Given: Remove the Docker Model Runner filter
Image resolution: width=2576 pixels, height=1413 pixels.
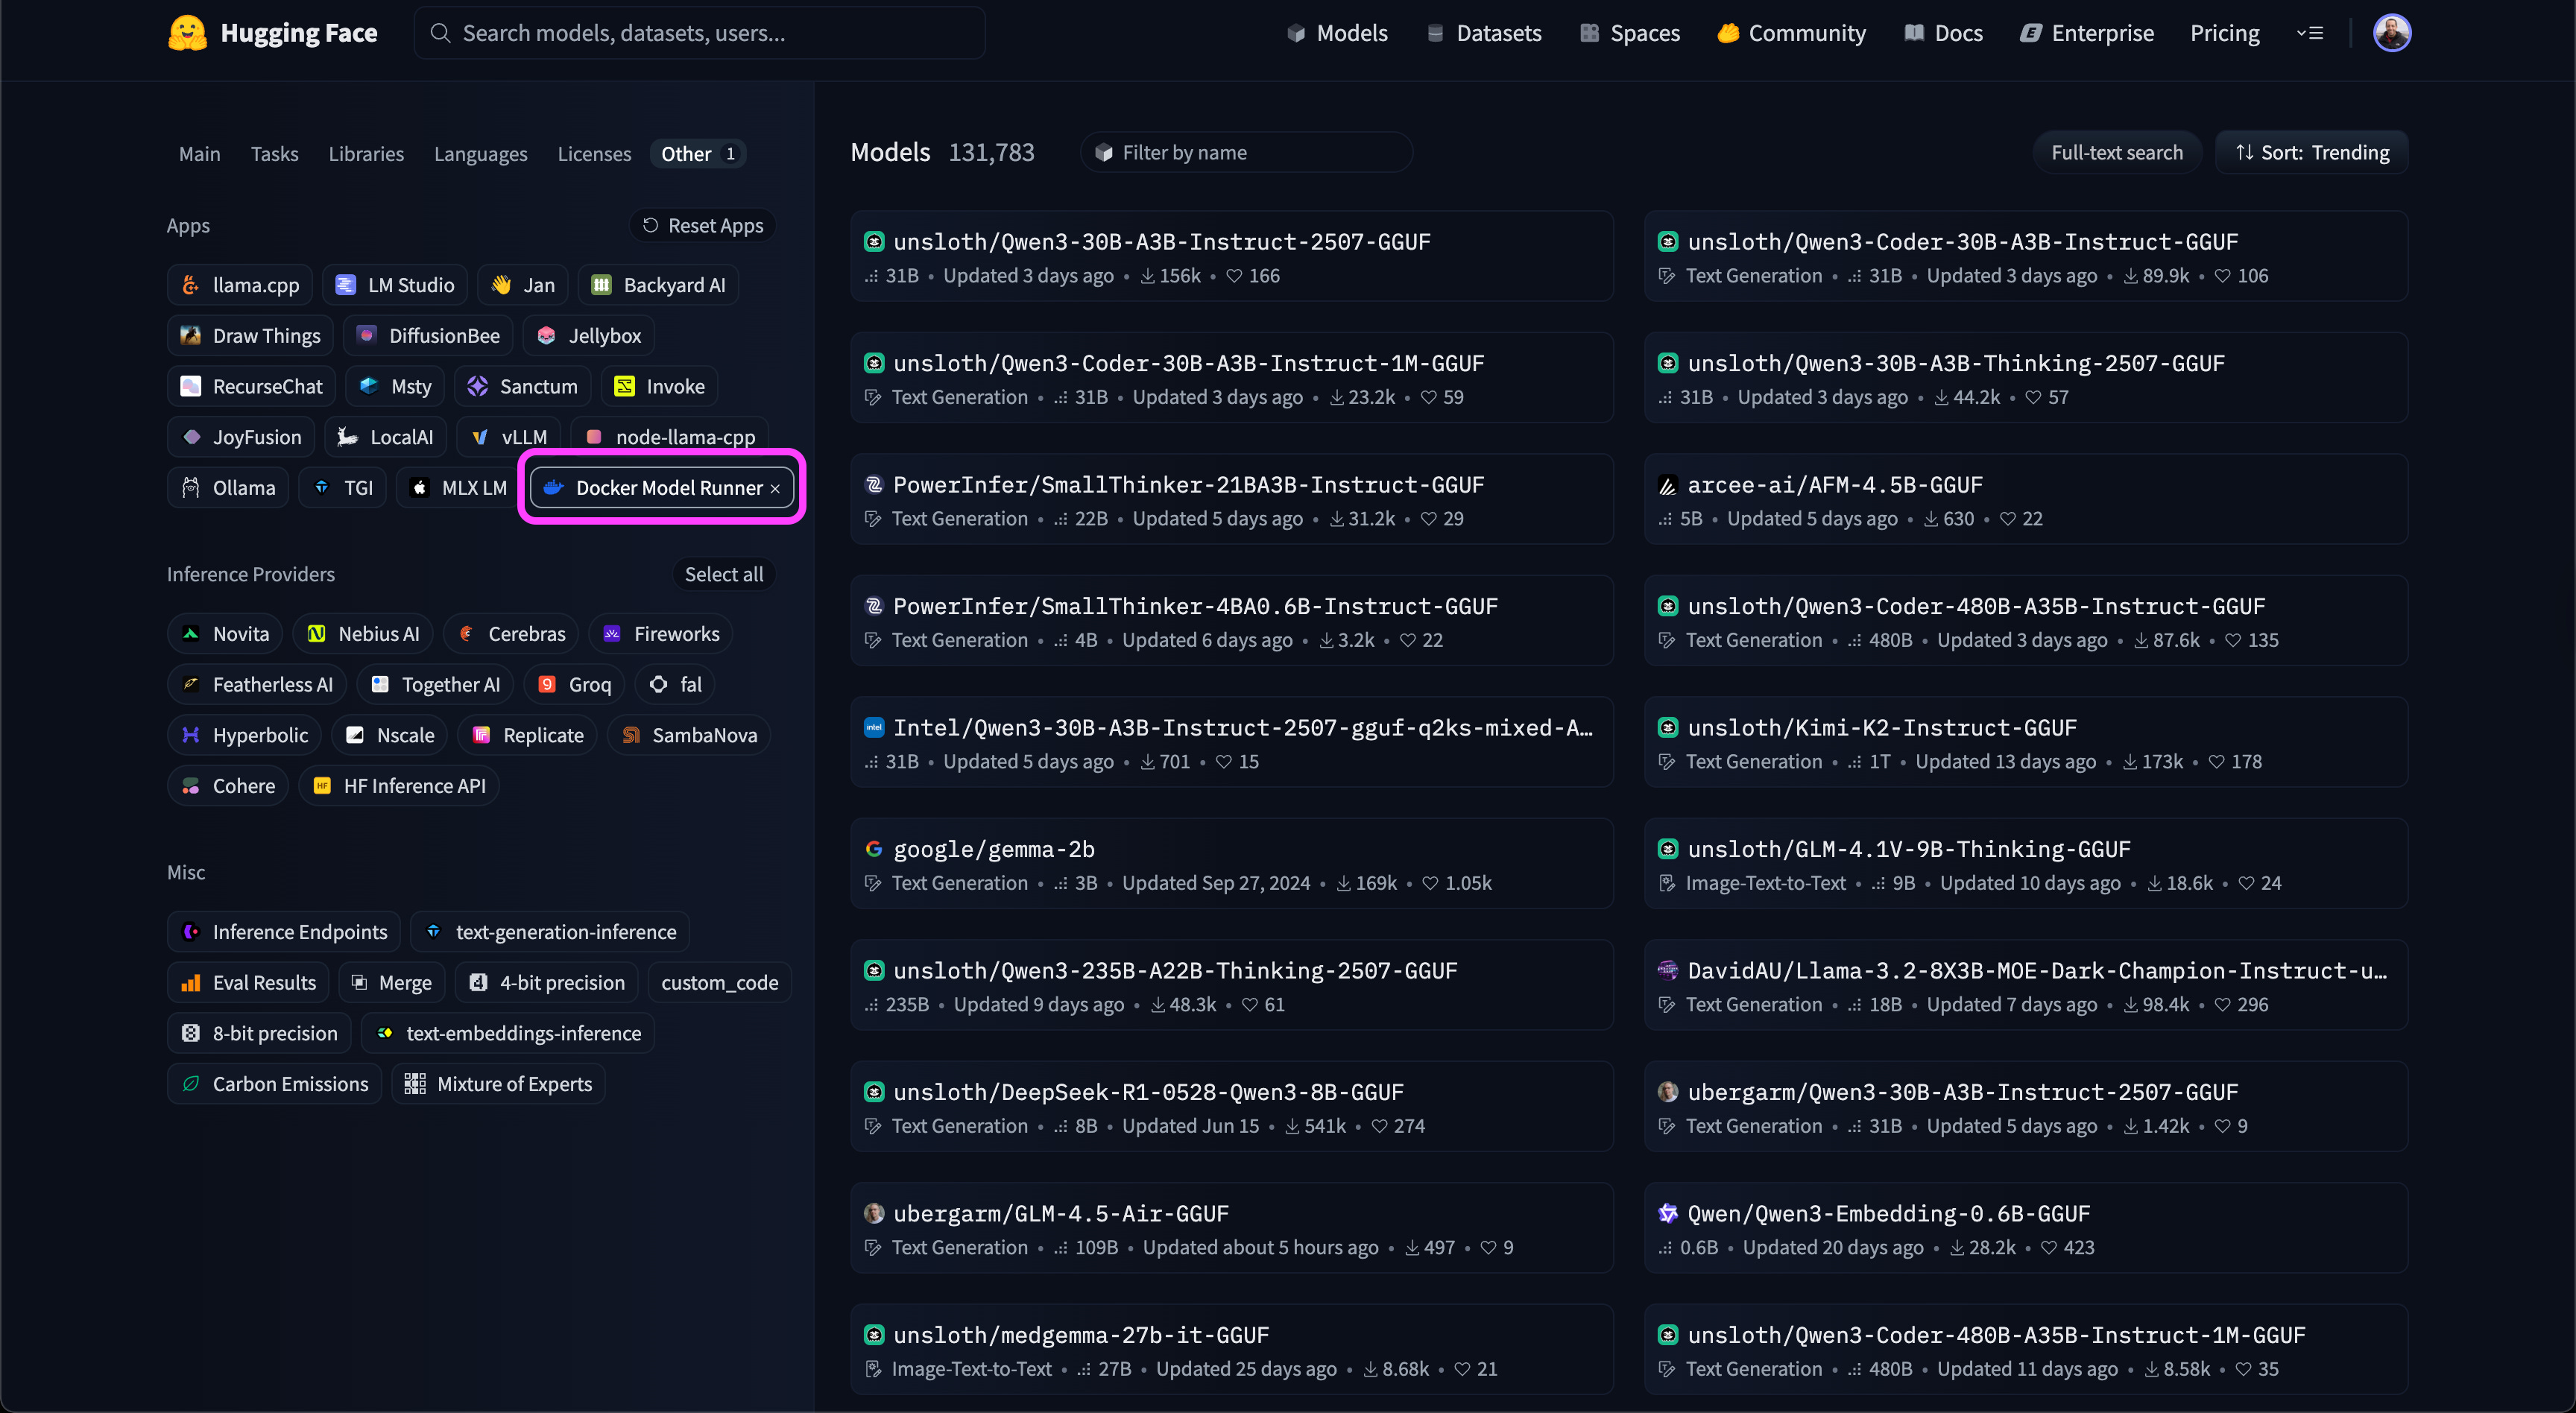Looking at the screenshot, I should click(x=775, y=489).
